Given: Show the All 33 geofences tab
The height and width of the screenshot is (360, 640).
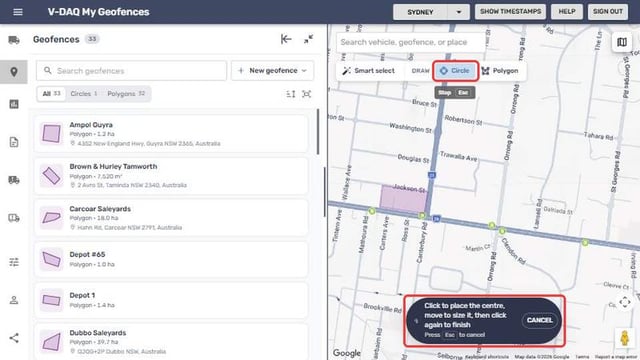Looking at the screenshot, I should [x=51, y=94].
